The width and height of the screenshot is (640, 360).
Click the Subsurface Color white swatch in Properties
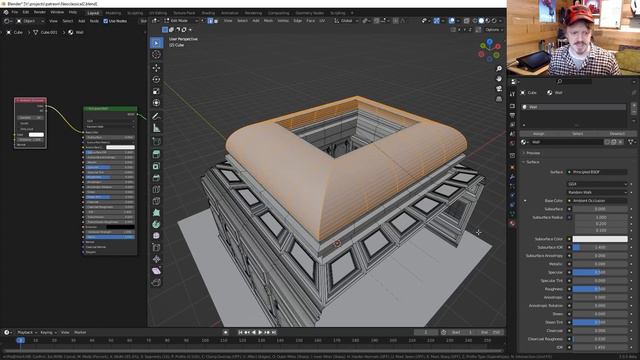click(600, 239)
